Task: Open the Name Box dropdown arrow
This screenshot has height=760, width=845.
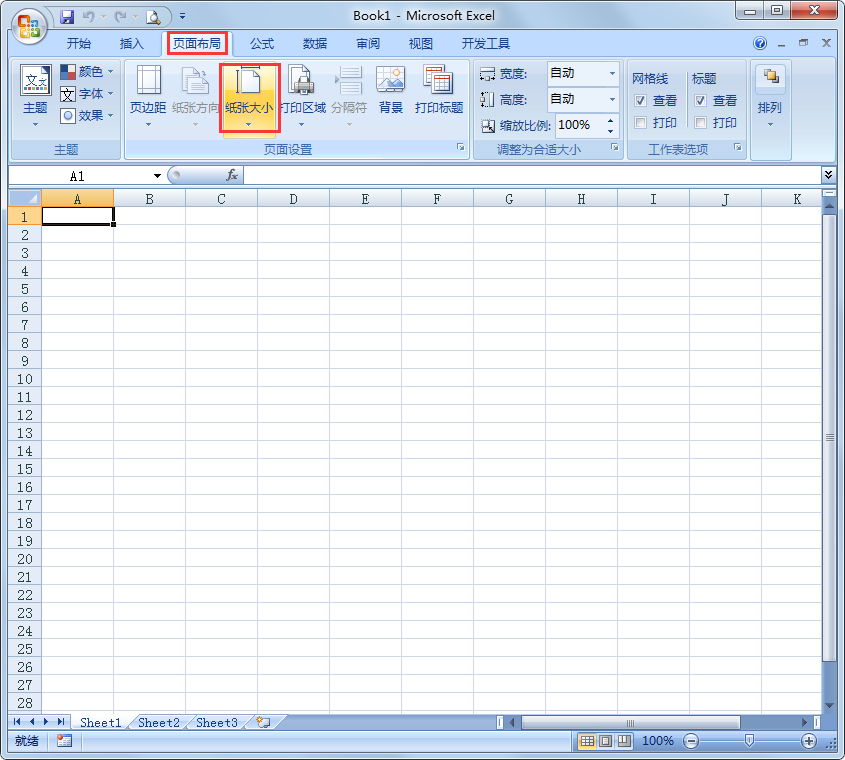Action: click(x=156, y=174)
